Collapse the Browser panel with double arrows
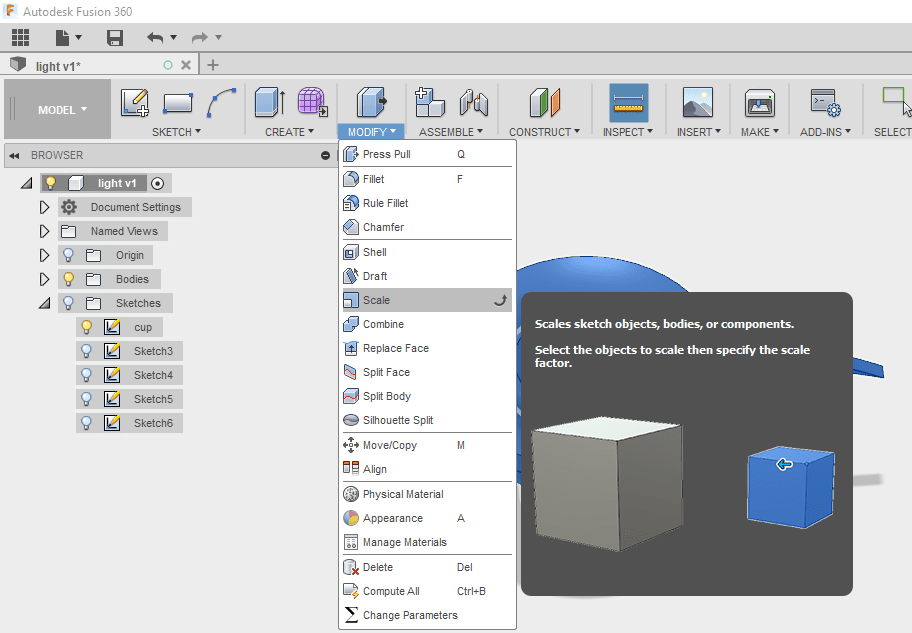Image resolution: width=912 pixels, height=633 pixels. tap(15, 155)
